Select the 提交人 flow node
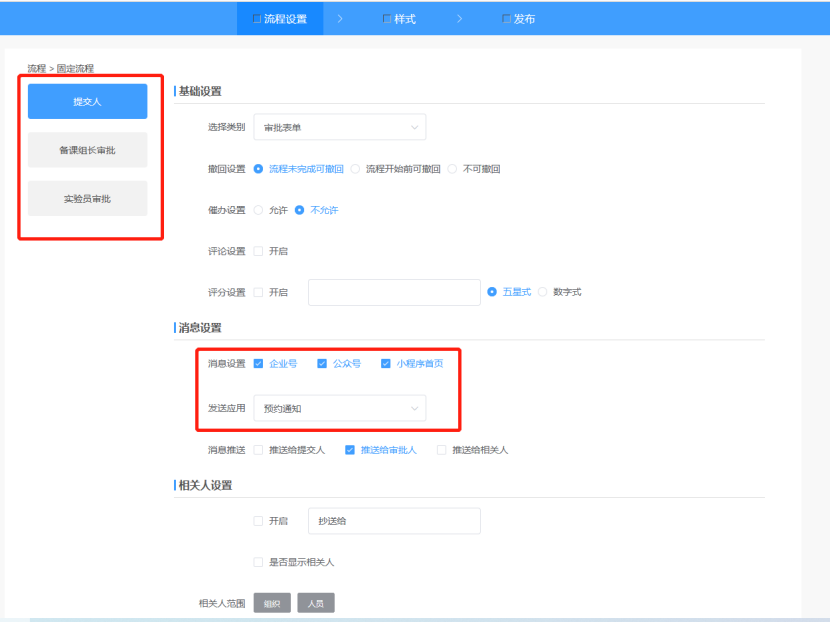Screen dimensions: 830x622 point(87,101)
